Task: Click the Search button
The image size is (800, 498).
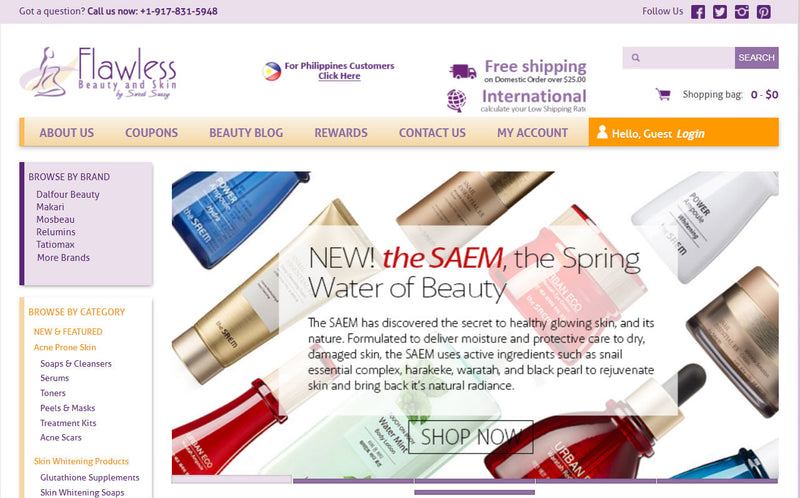Action: (757, 58)
